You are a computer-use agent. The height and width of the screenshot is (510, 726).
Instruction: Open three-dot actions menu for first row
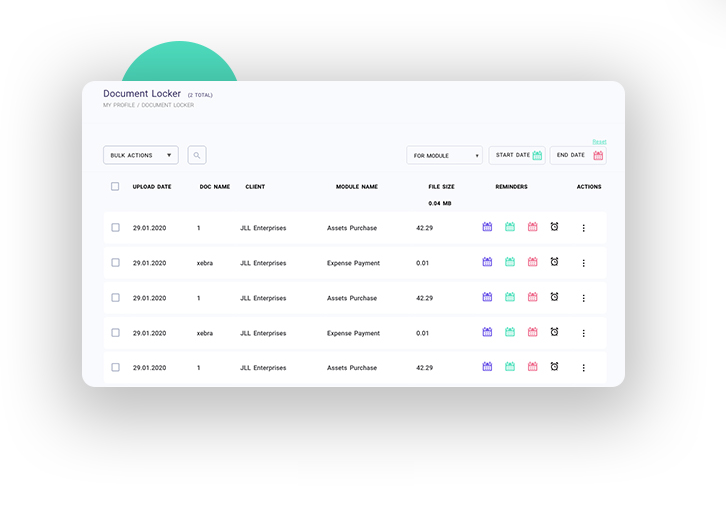[583, 228]
